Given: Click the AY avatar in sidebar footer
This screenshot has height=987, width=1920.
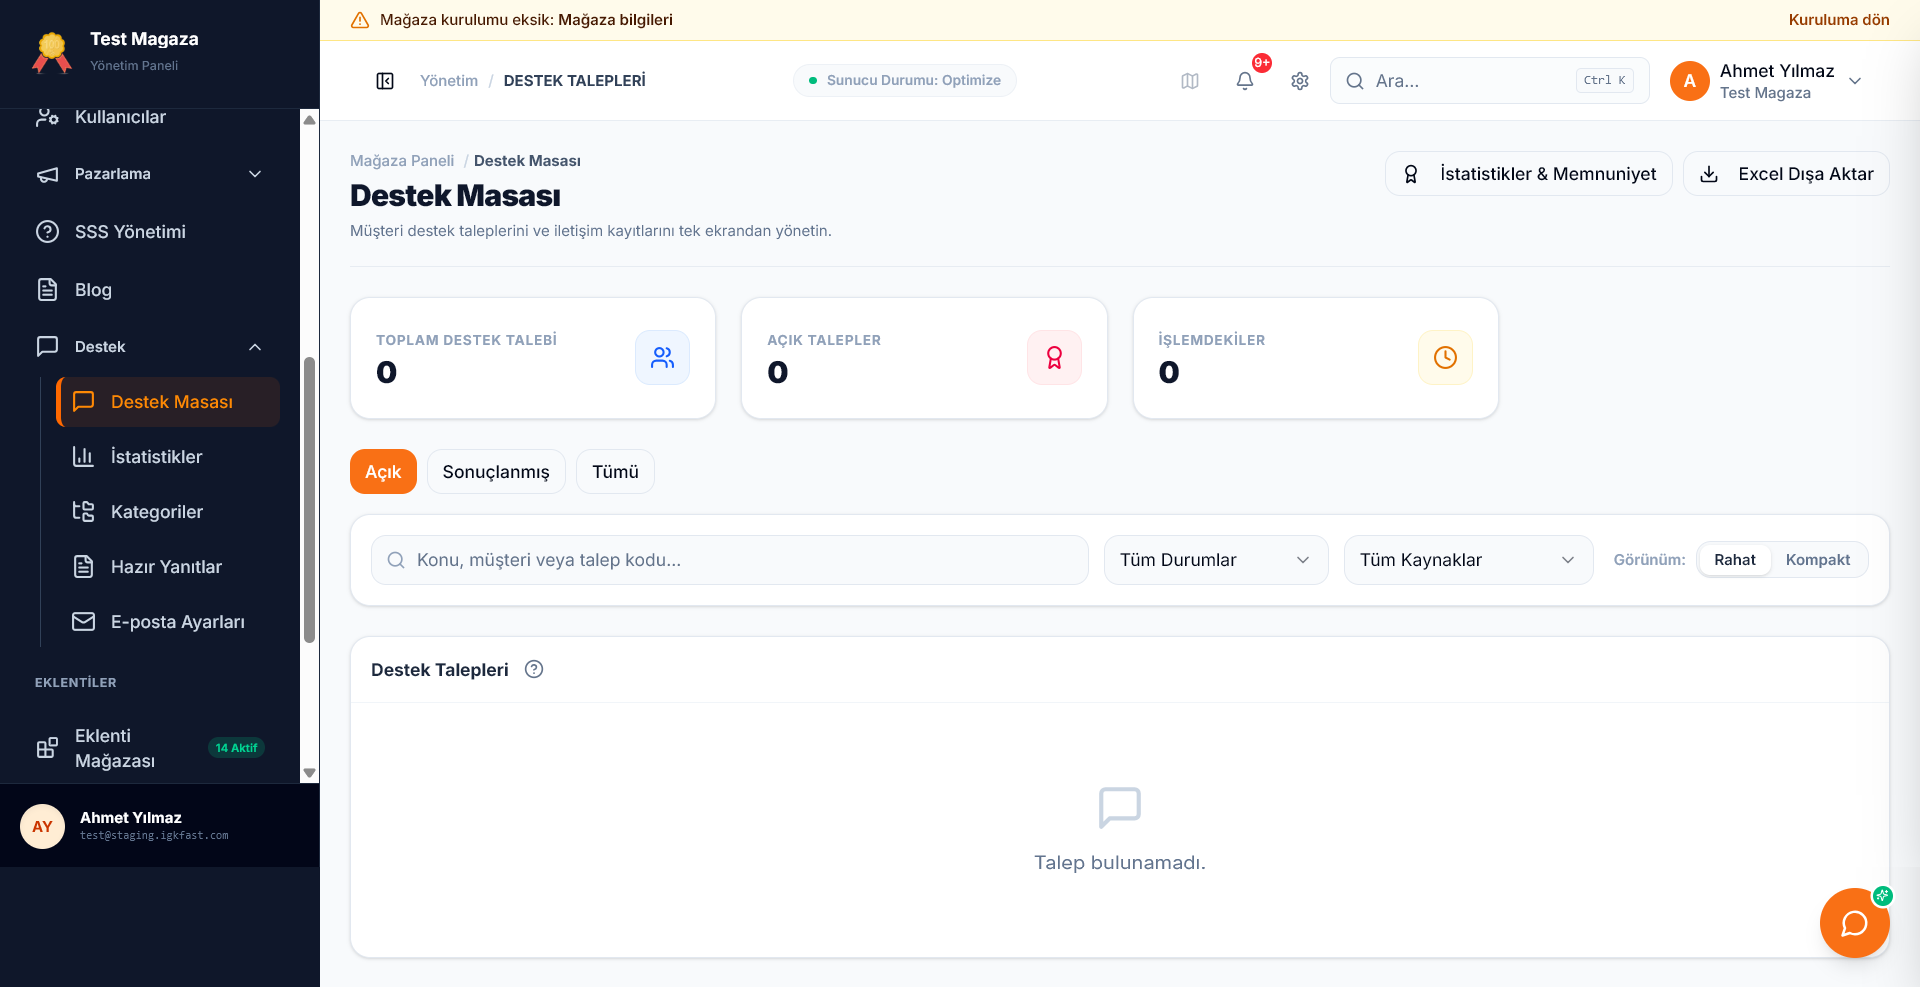Looking at the screenshot, I should 42,826.
